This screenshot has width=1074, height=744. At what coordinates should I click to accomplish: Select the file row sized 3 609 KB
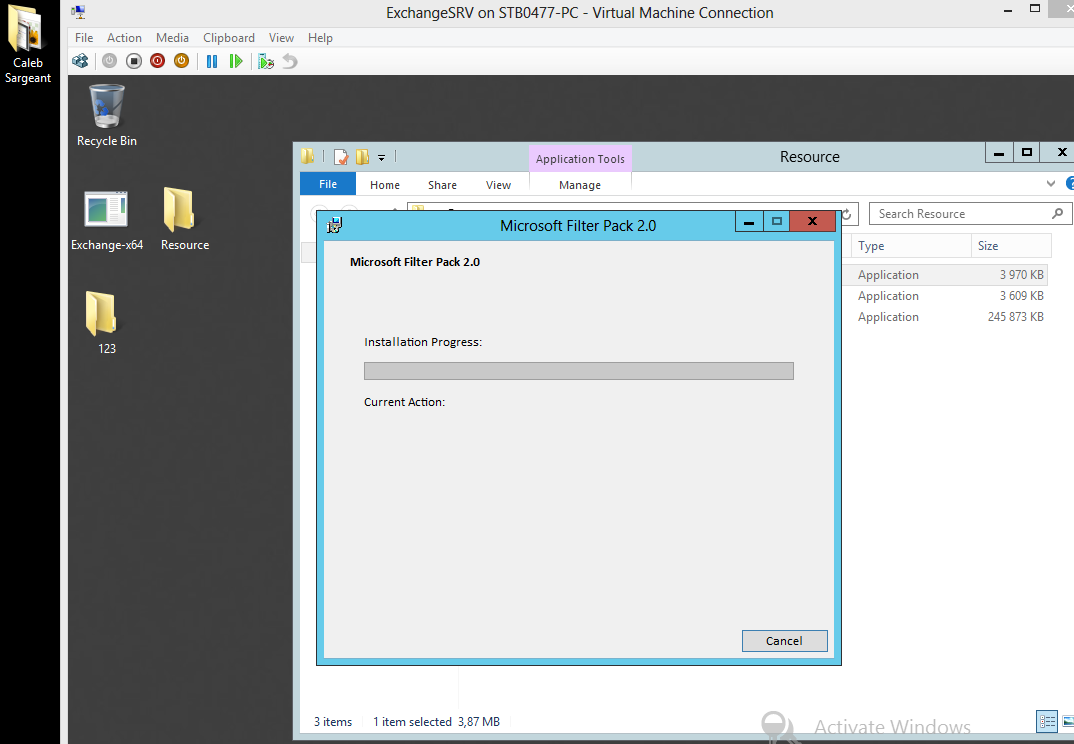tap(945, 296)
